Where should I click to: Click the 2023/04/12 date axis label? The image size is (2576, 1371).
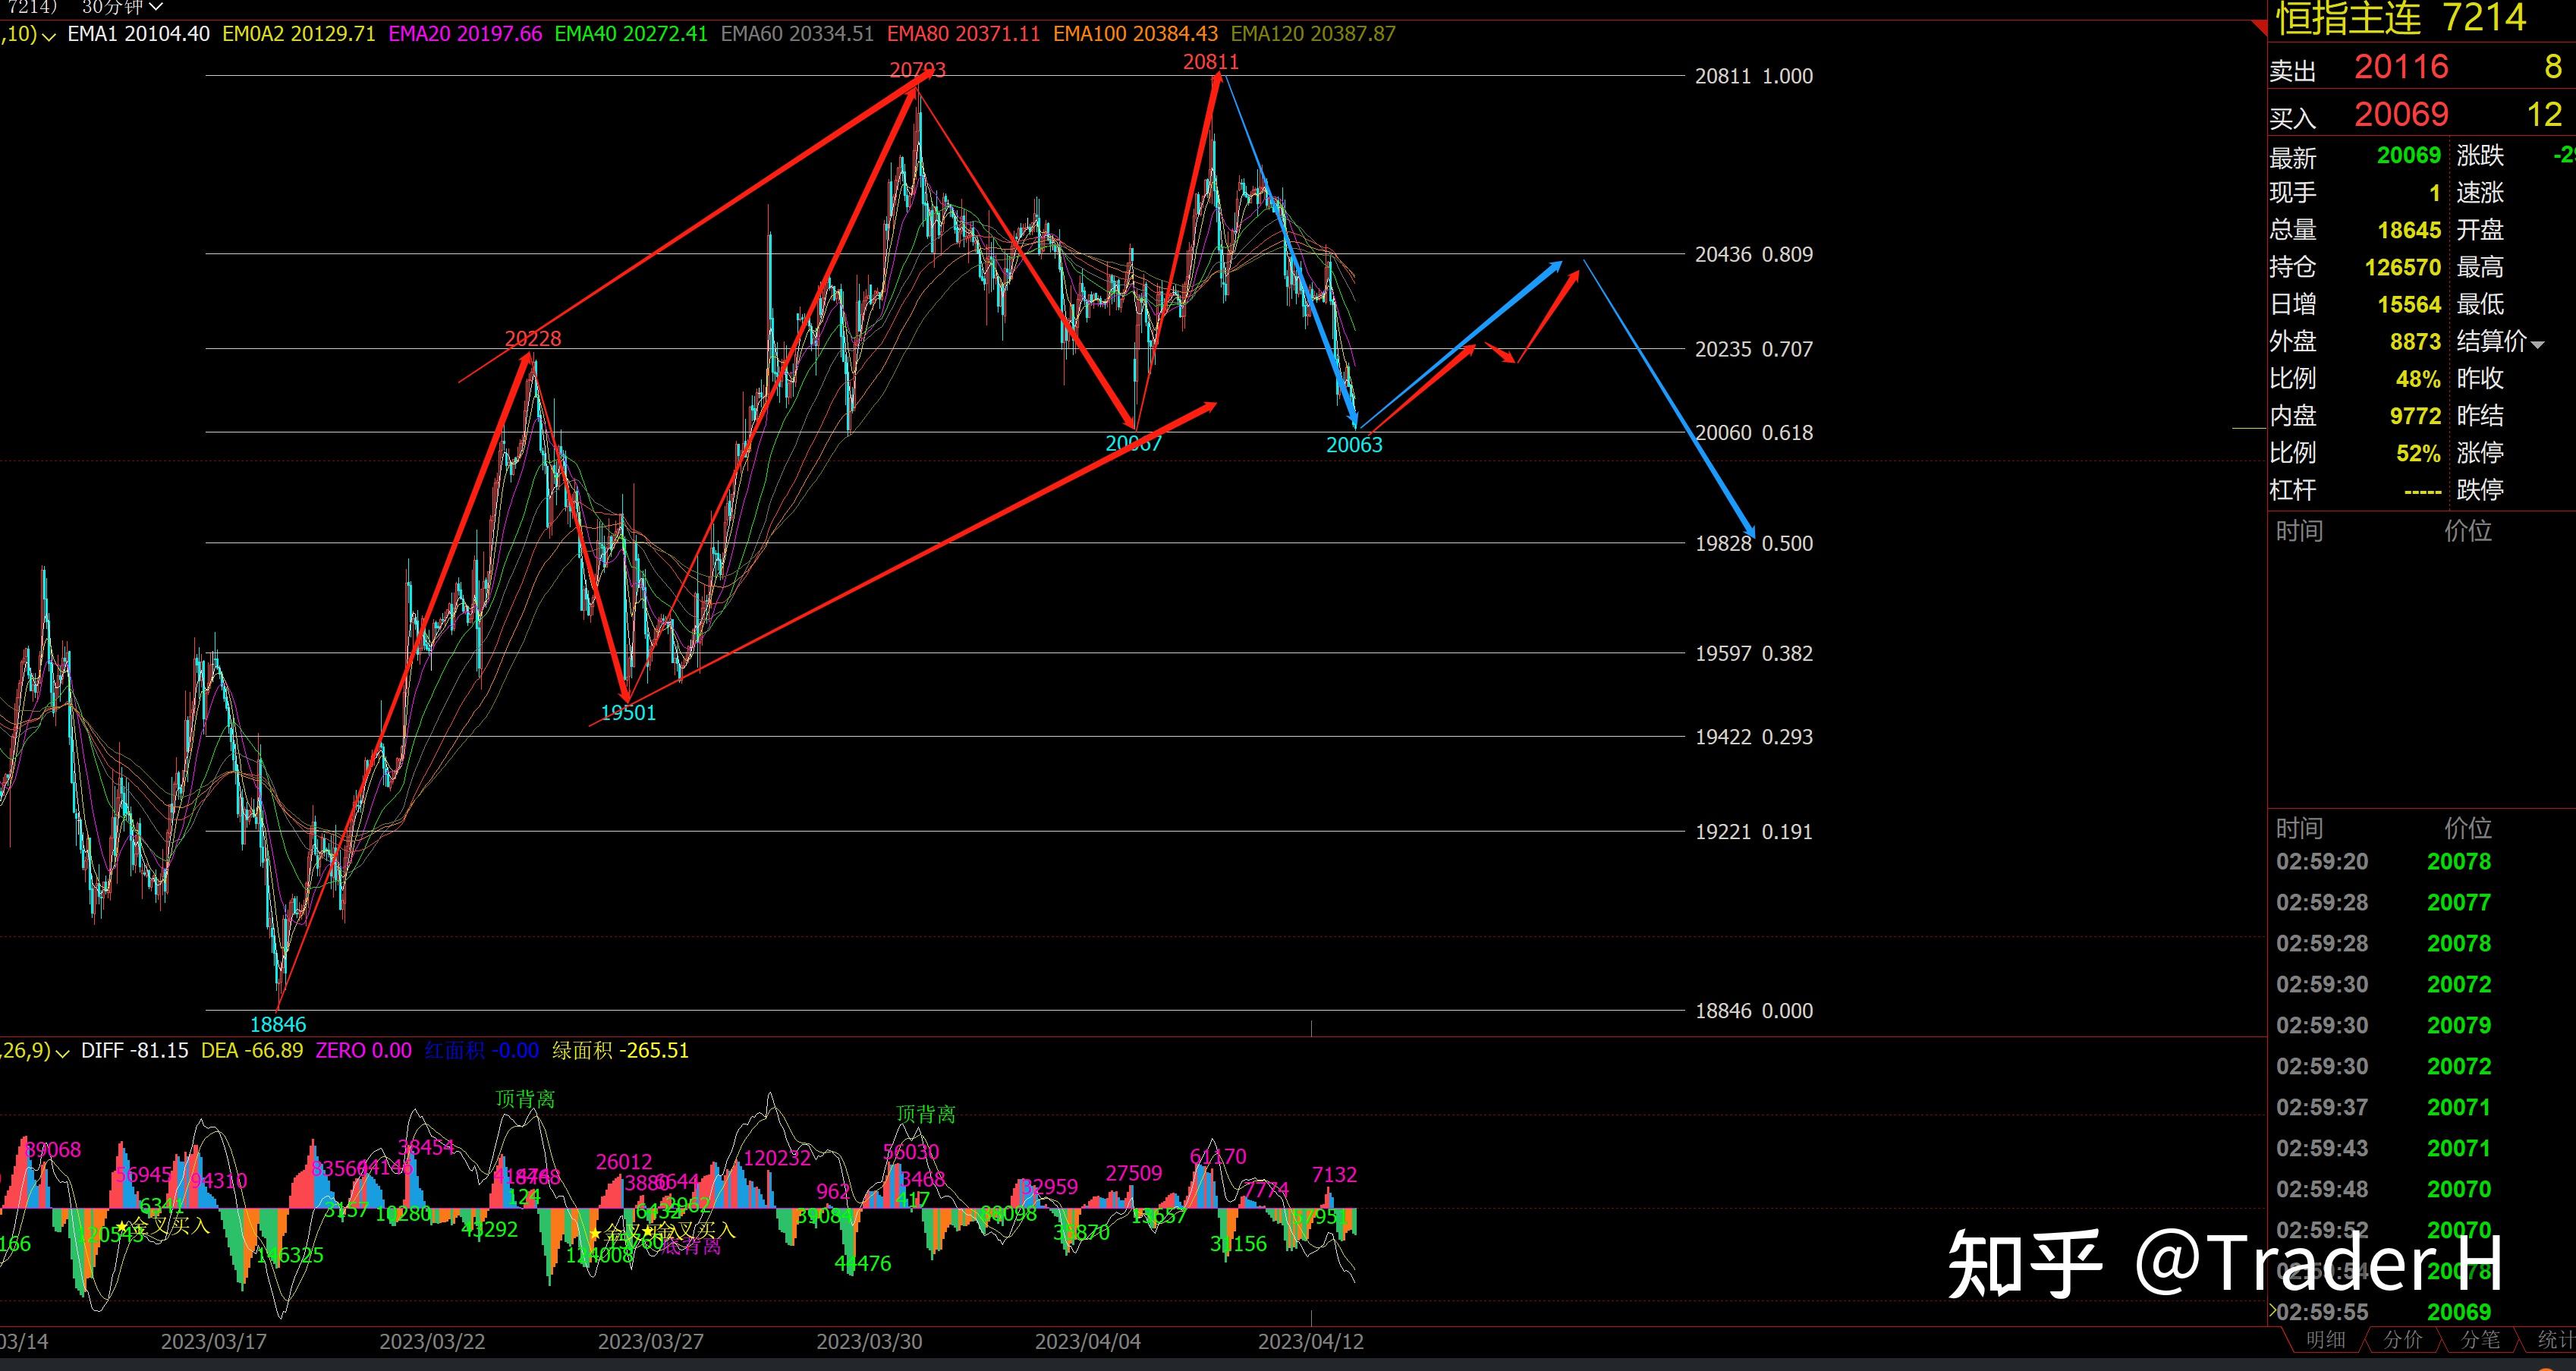pyautogui.click(x=1310, y=1342)
